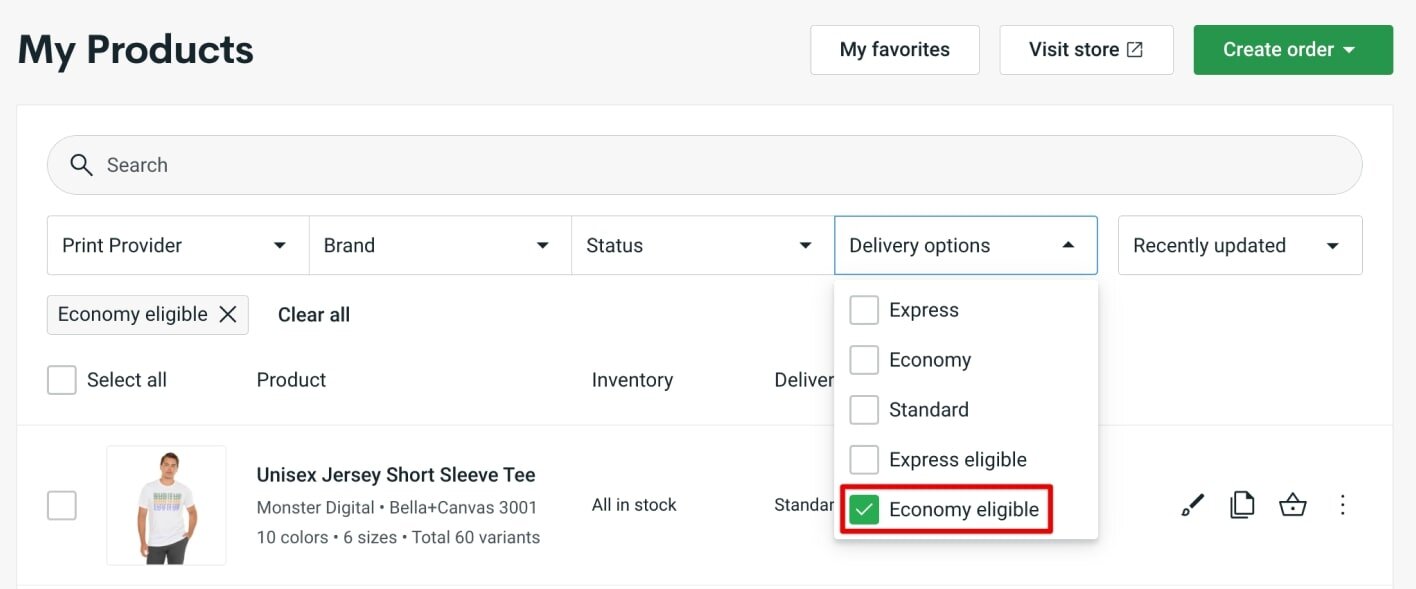Click the Inventory column header
1416x589 pixels.
[x=632, y=380]
